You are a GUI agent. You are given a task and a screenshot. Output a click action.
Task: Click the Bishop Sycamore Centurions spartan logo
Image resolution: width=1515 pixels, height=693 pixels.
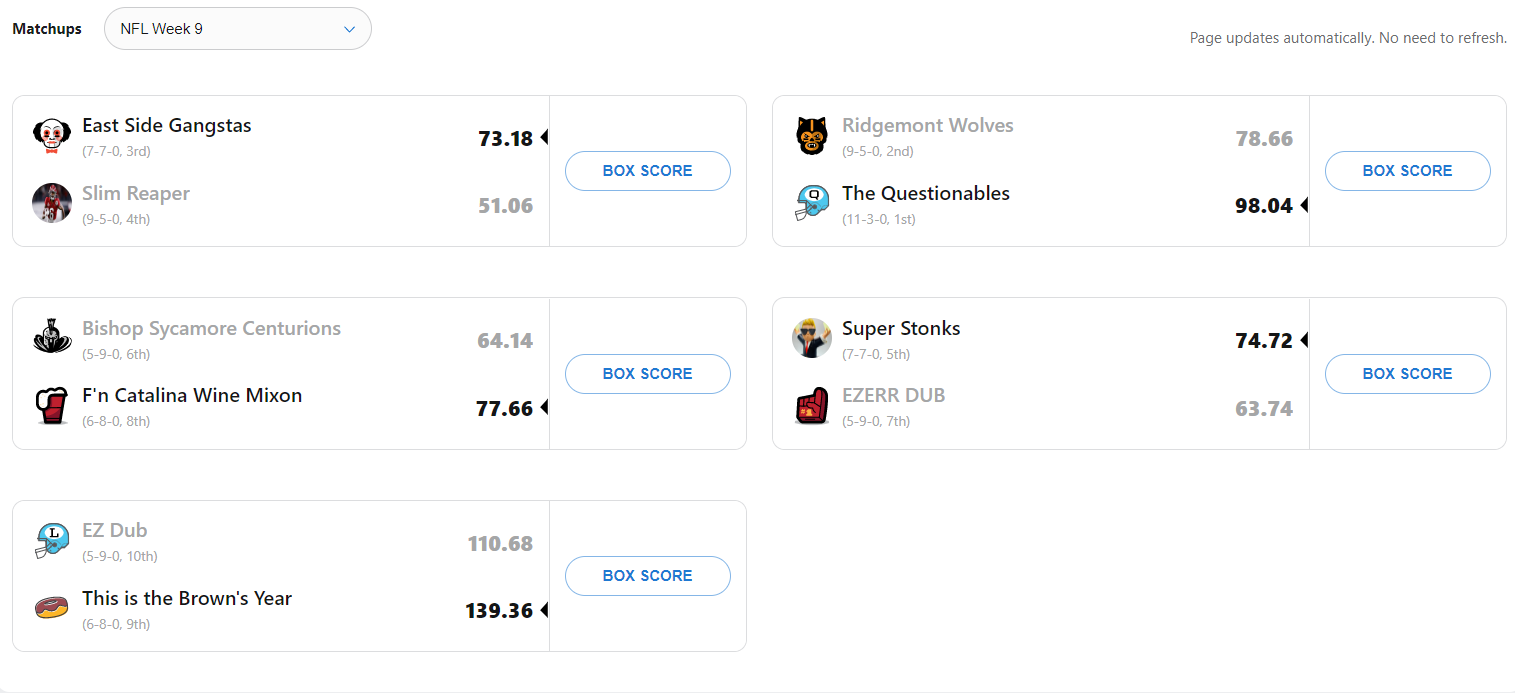click(x=52, y=338)
